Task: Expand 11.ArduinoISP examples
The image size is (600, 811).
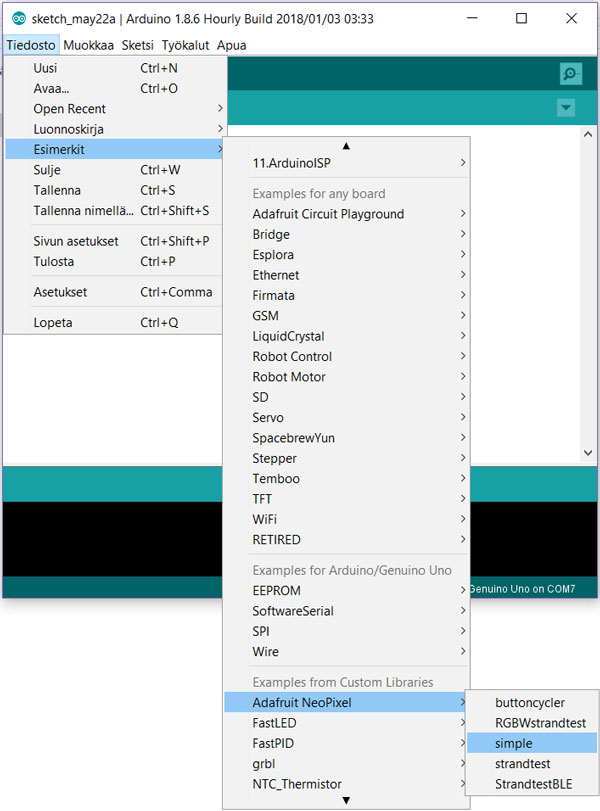Action: pyautogui.click(x=347, y=163)
